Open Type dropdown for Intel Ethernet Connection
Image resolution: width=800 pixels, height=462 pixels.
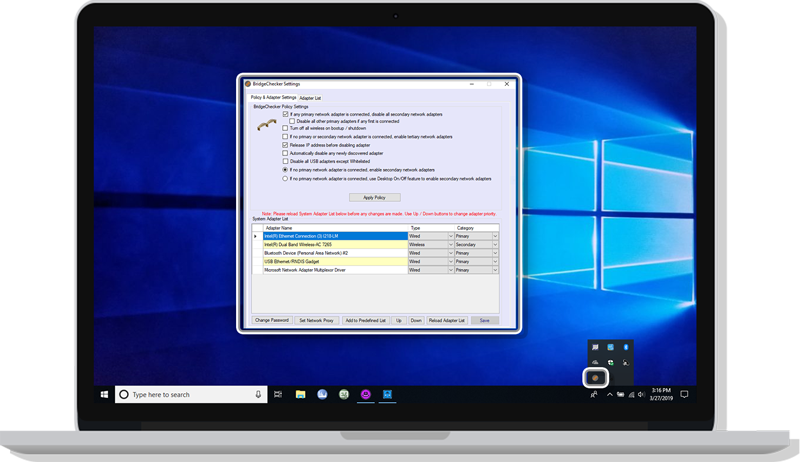[451, 236]
